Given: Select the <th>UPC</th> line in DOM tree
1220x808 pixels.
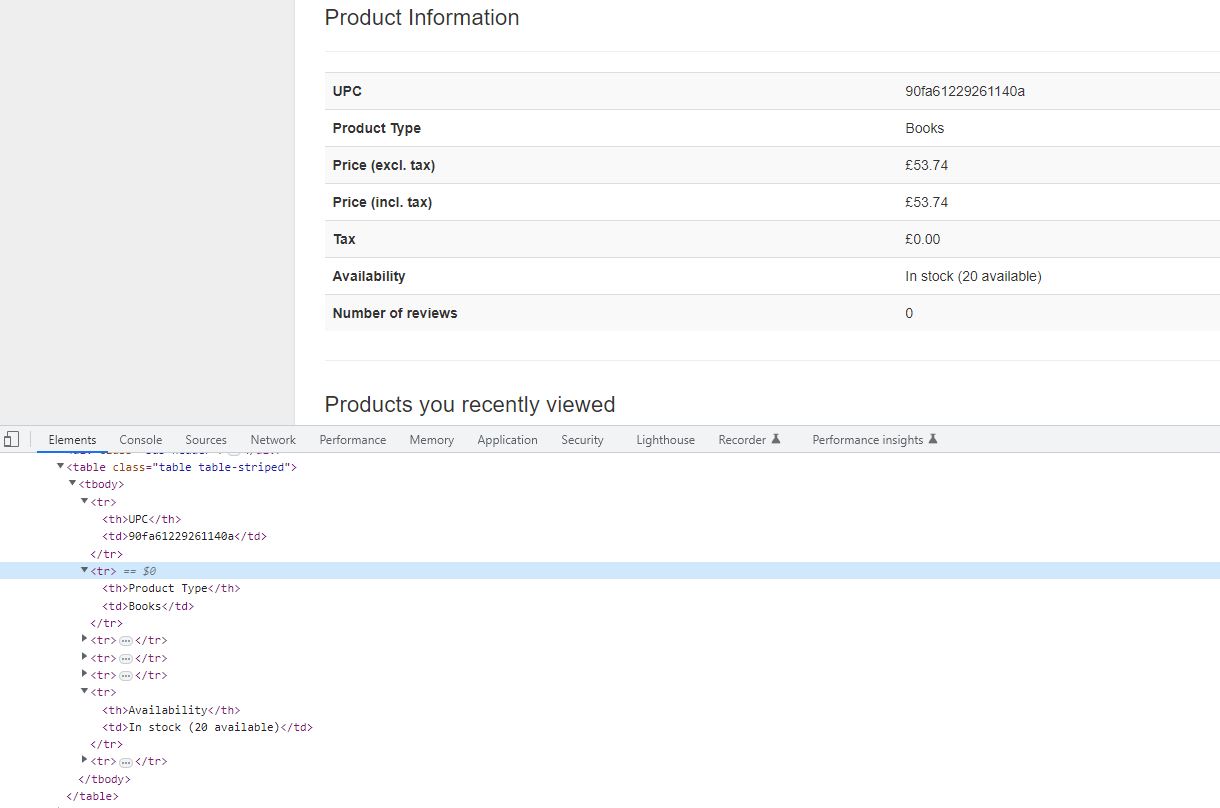Looking at the screenshot, I should click(x=142, y=519).
